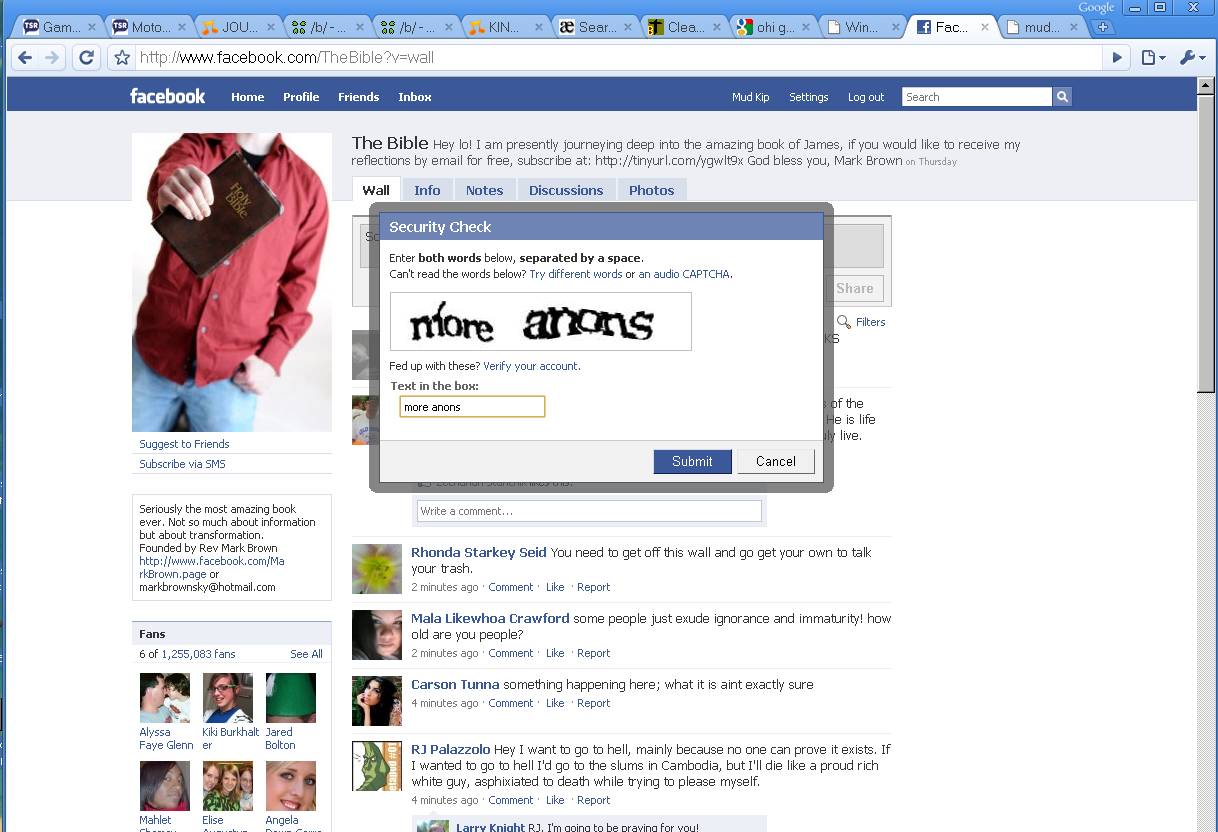Select the Wall page tab

click(376, 190)
